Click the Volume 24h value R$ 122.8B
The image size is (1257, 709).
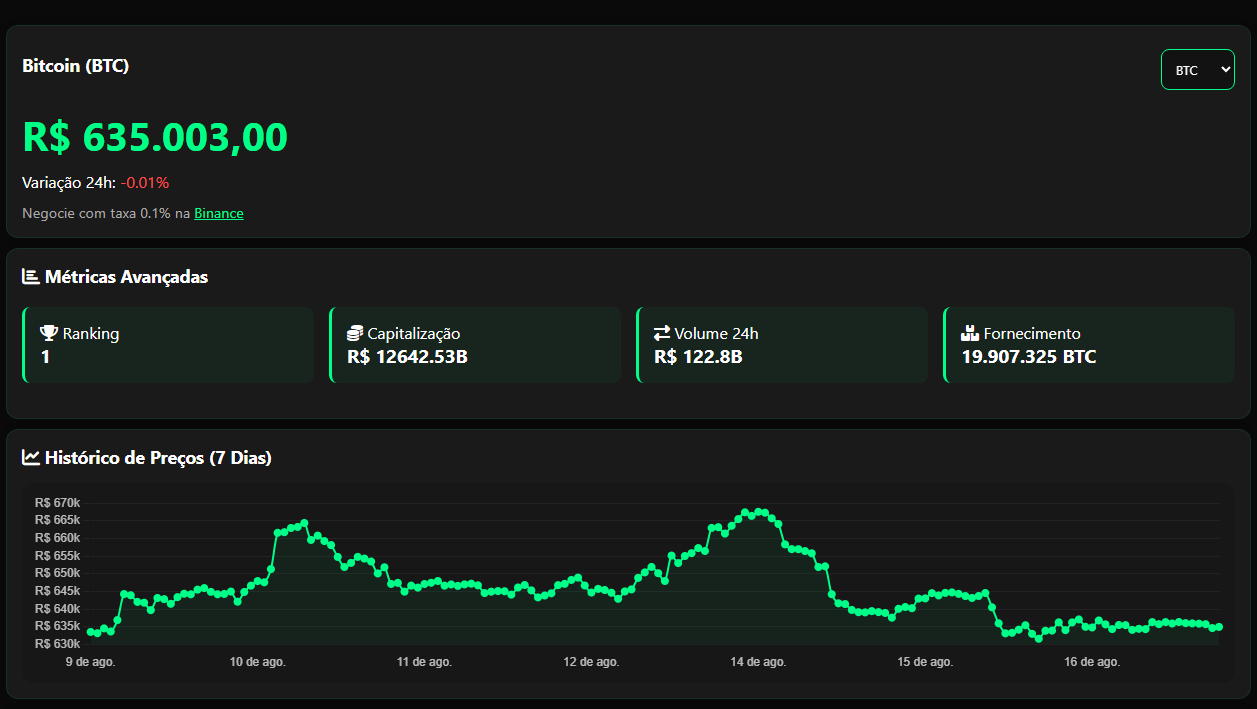tap(698, 357)
